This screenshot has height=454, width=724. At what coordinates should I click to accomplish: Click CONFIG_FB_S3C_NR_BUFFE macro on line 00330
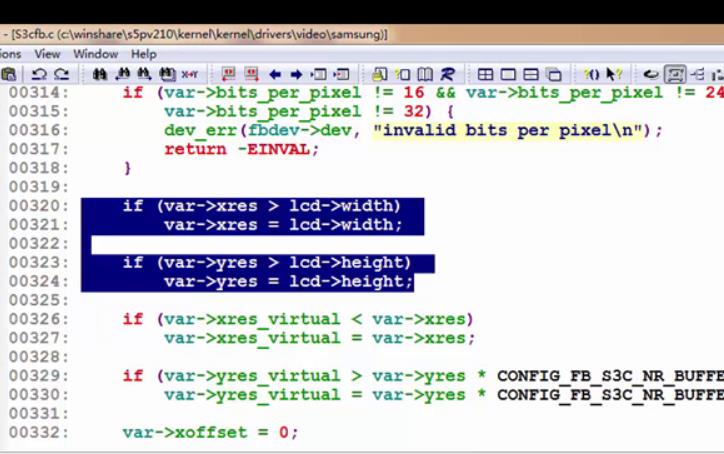click(610, 395)
